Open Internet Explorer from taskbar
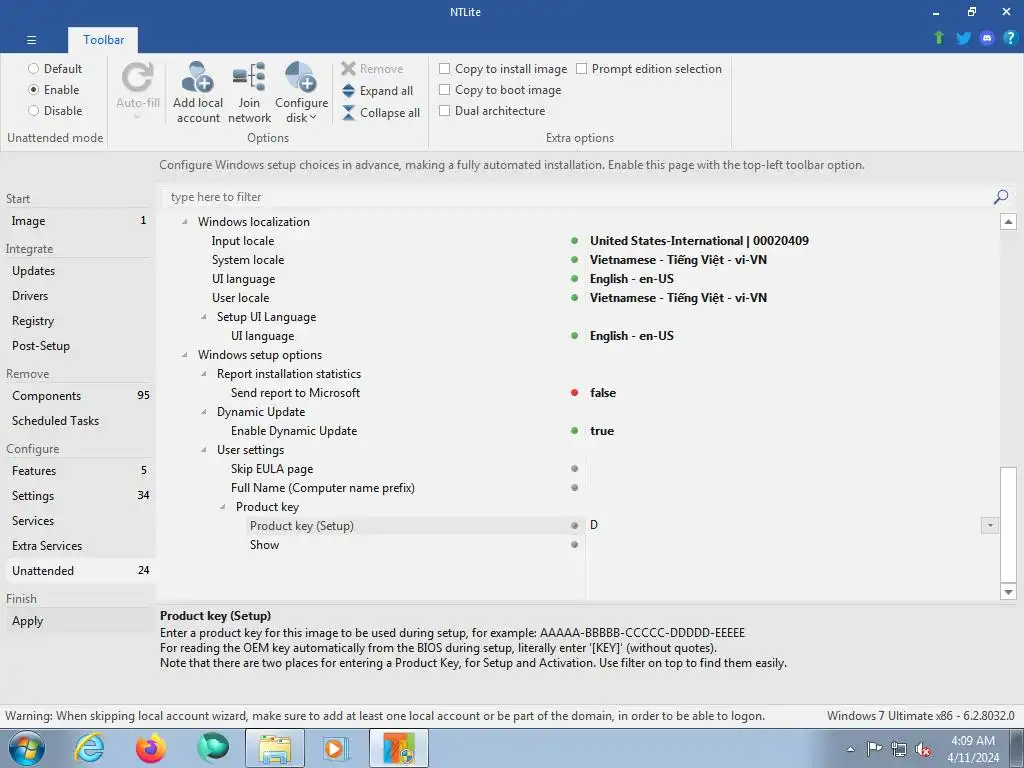Viewport: 1024px width, 768px height. [x=89, y=748]
